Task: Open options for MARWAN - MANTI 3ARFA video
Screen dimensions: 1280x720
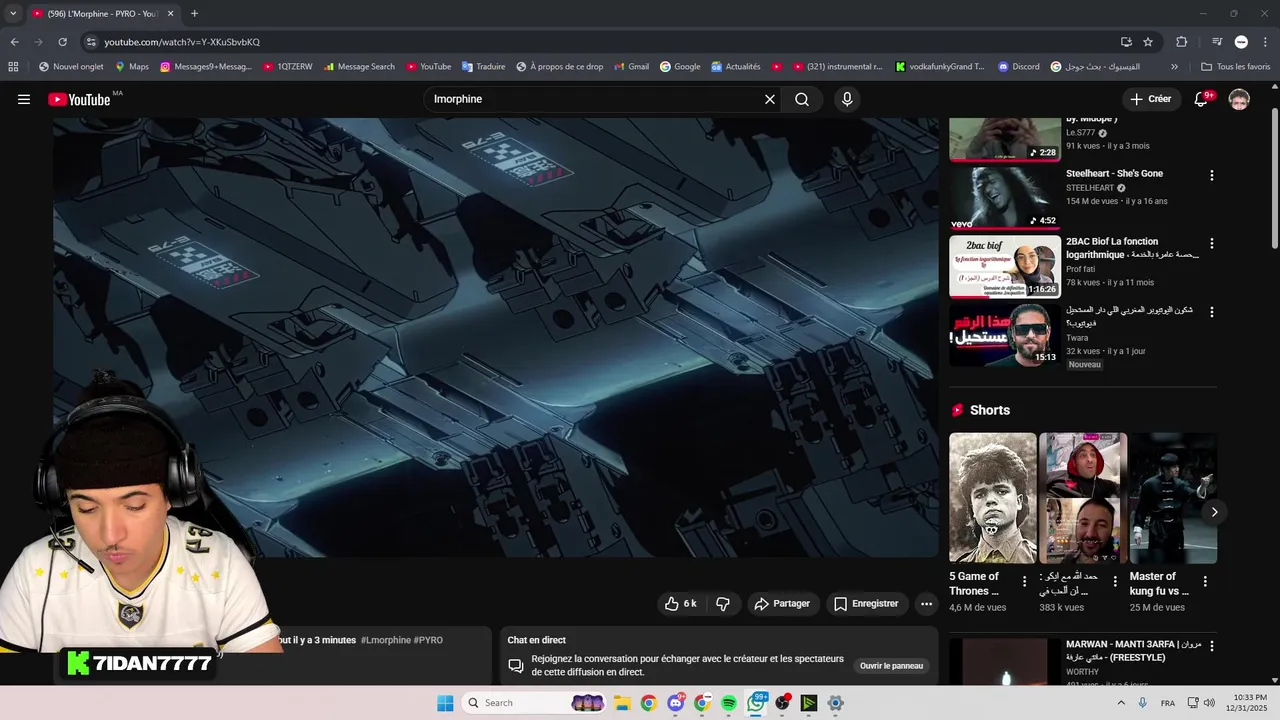Action: tap(1211, 646)
